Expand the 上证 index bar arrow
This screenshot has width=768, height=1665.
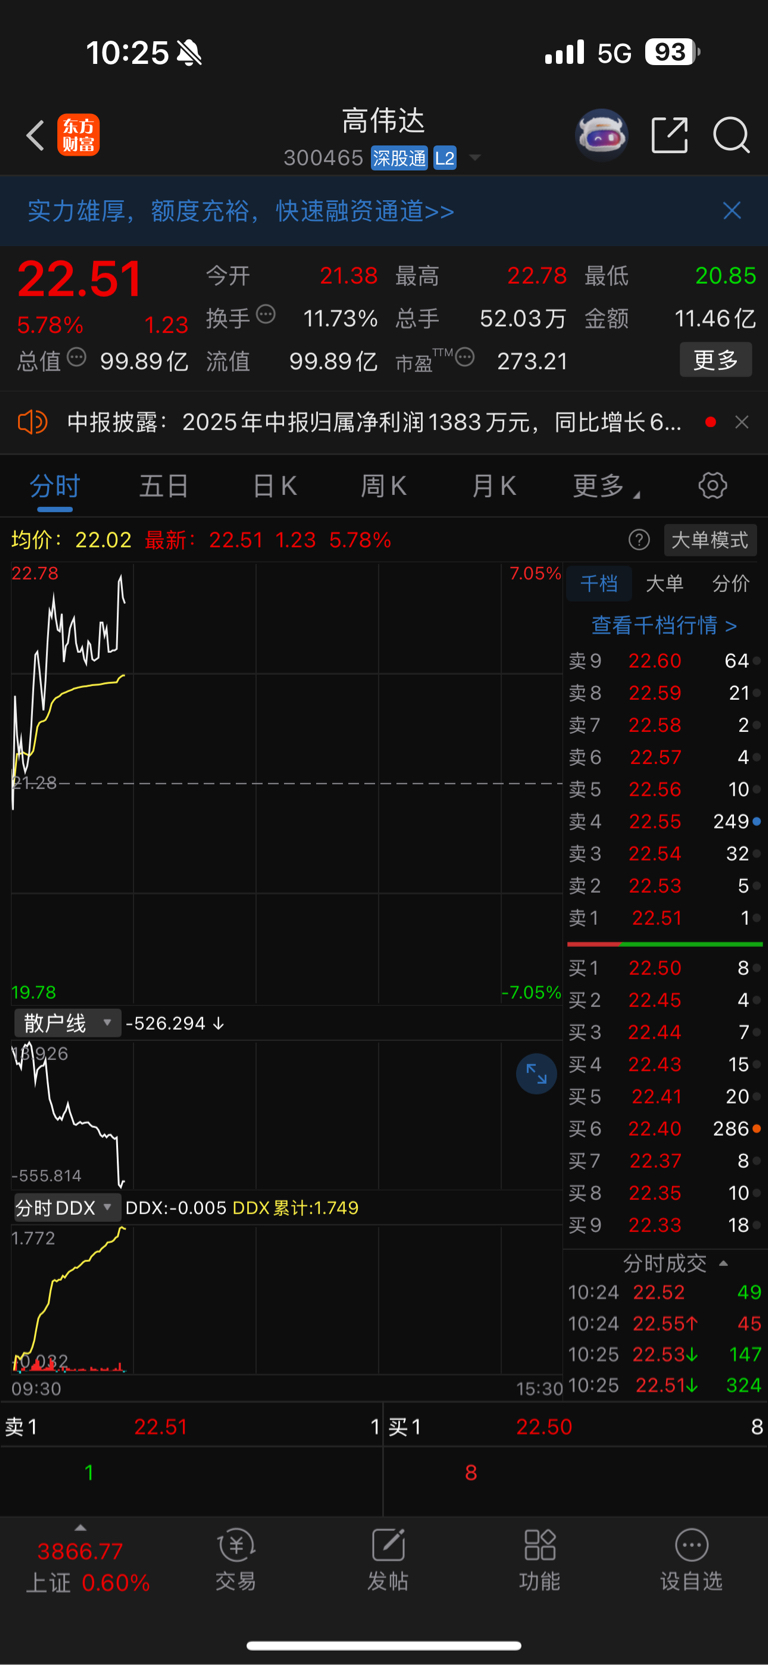coord(80,1527)
